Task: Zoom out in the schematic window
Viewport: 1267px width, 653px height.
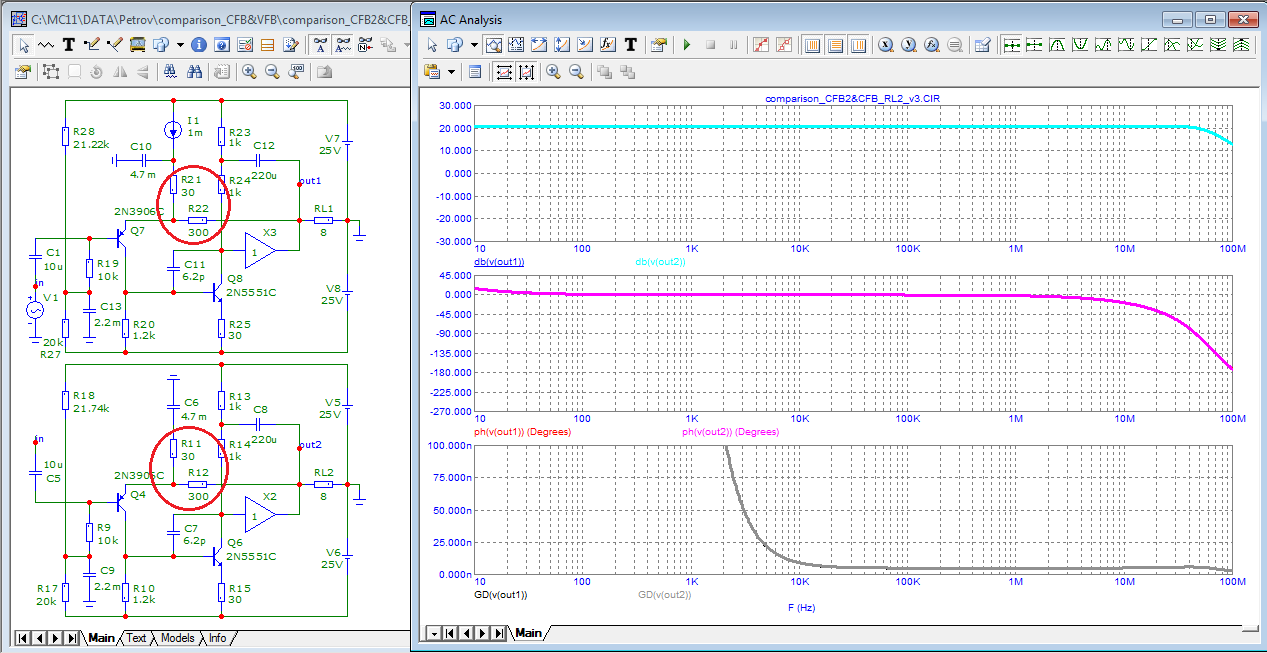Action: click(x=272, y=72)
